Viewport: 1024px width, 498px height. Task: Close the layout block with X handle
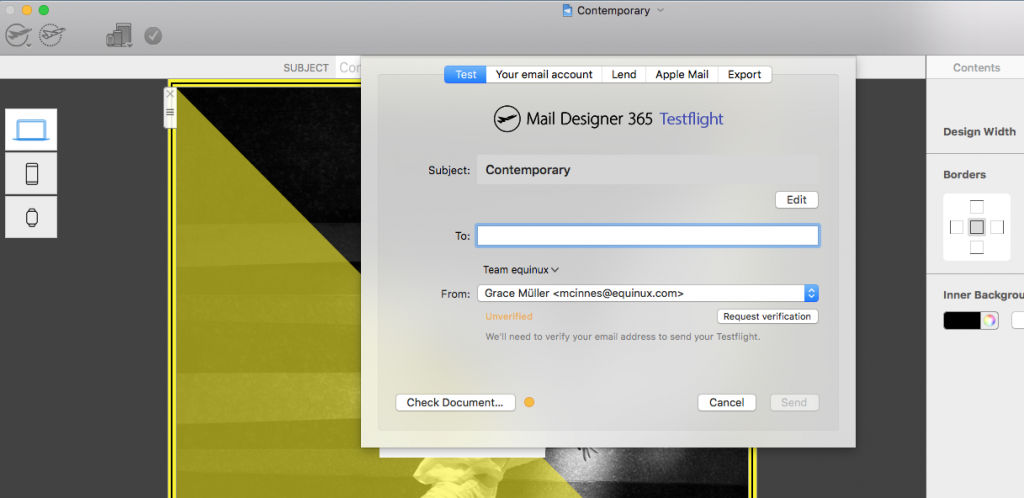[x=170, y=94]
